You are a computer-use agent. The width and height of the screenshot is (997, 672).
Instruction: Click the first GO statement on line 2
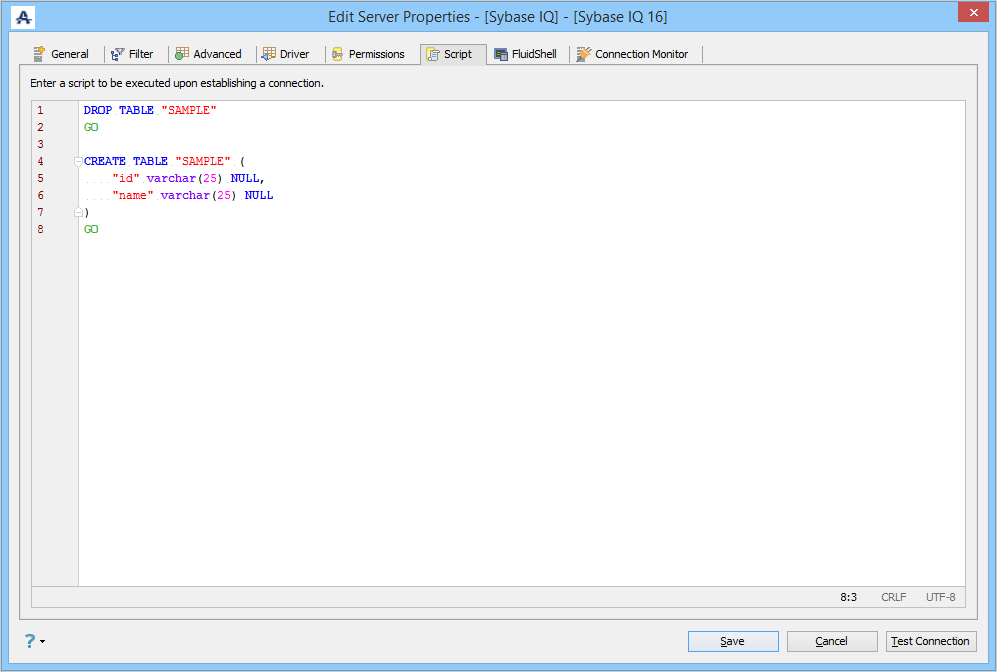coord(91,127)
